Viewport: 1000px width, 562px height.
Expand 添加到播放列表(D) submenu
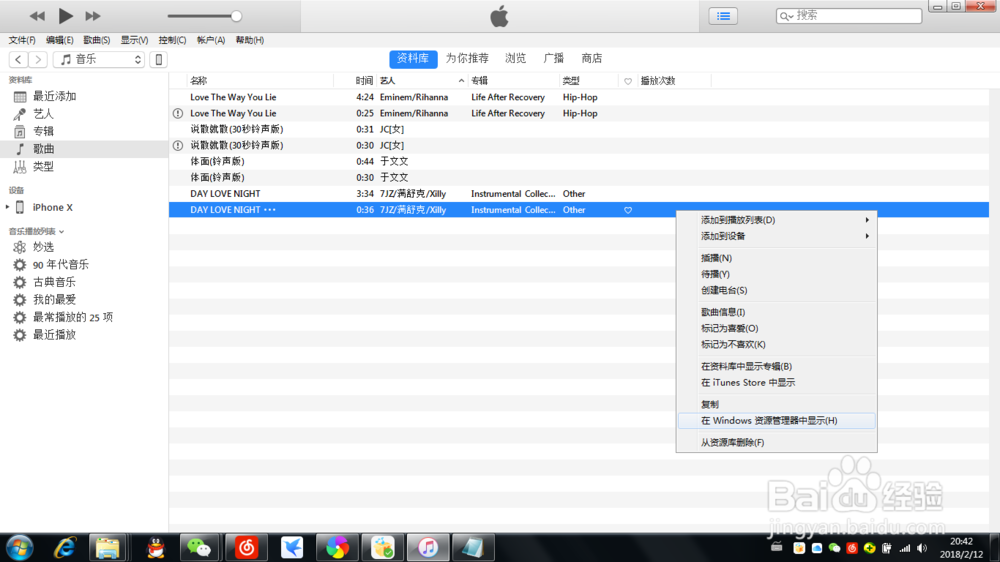tap(777, 220)
